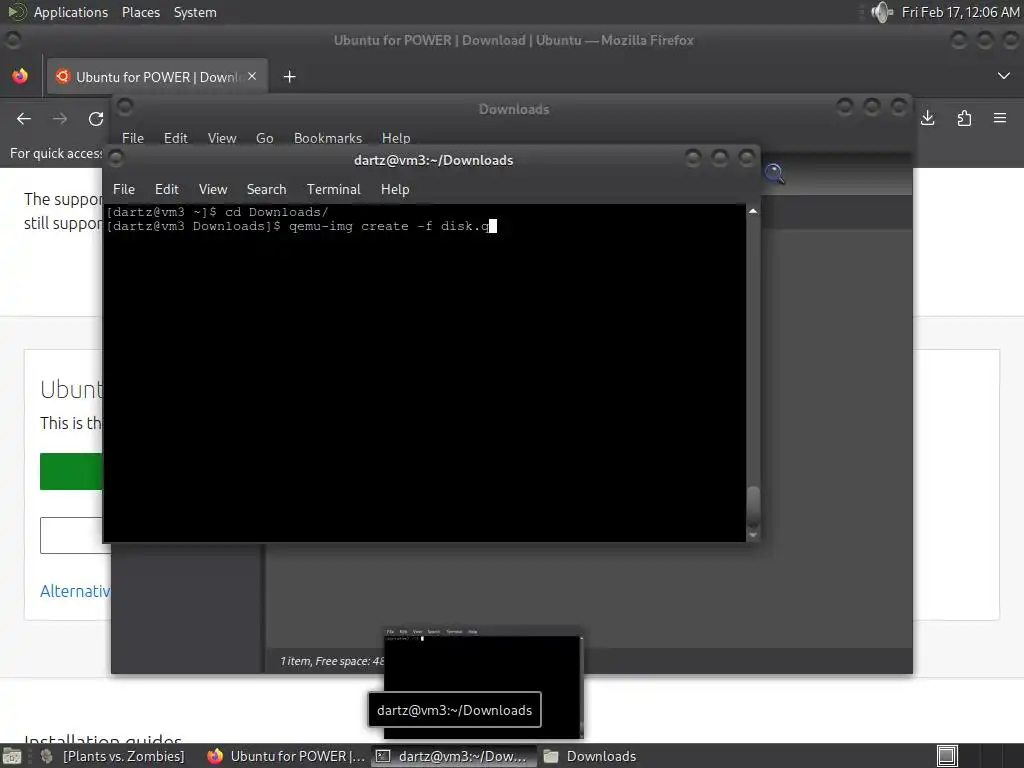Go back in Firefox
Image resolution: width=1024 pixels, height=768 pixels.
pyautogui.click(x=24, y=118)
